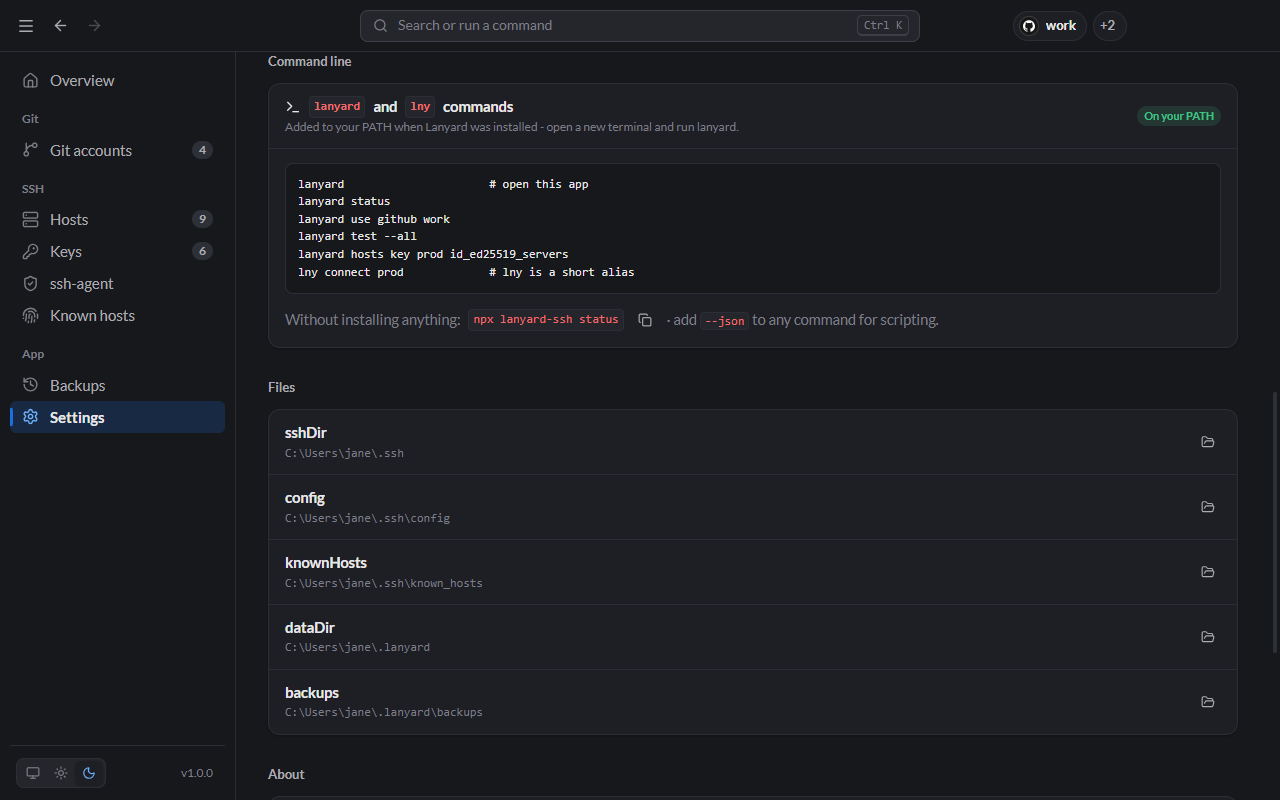Click the Hosts count badge 9
The height and width of the screenshot is (800, 1280).
[x=202, y=219]
